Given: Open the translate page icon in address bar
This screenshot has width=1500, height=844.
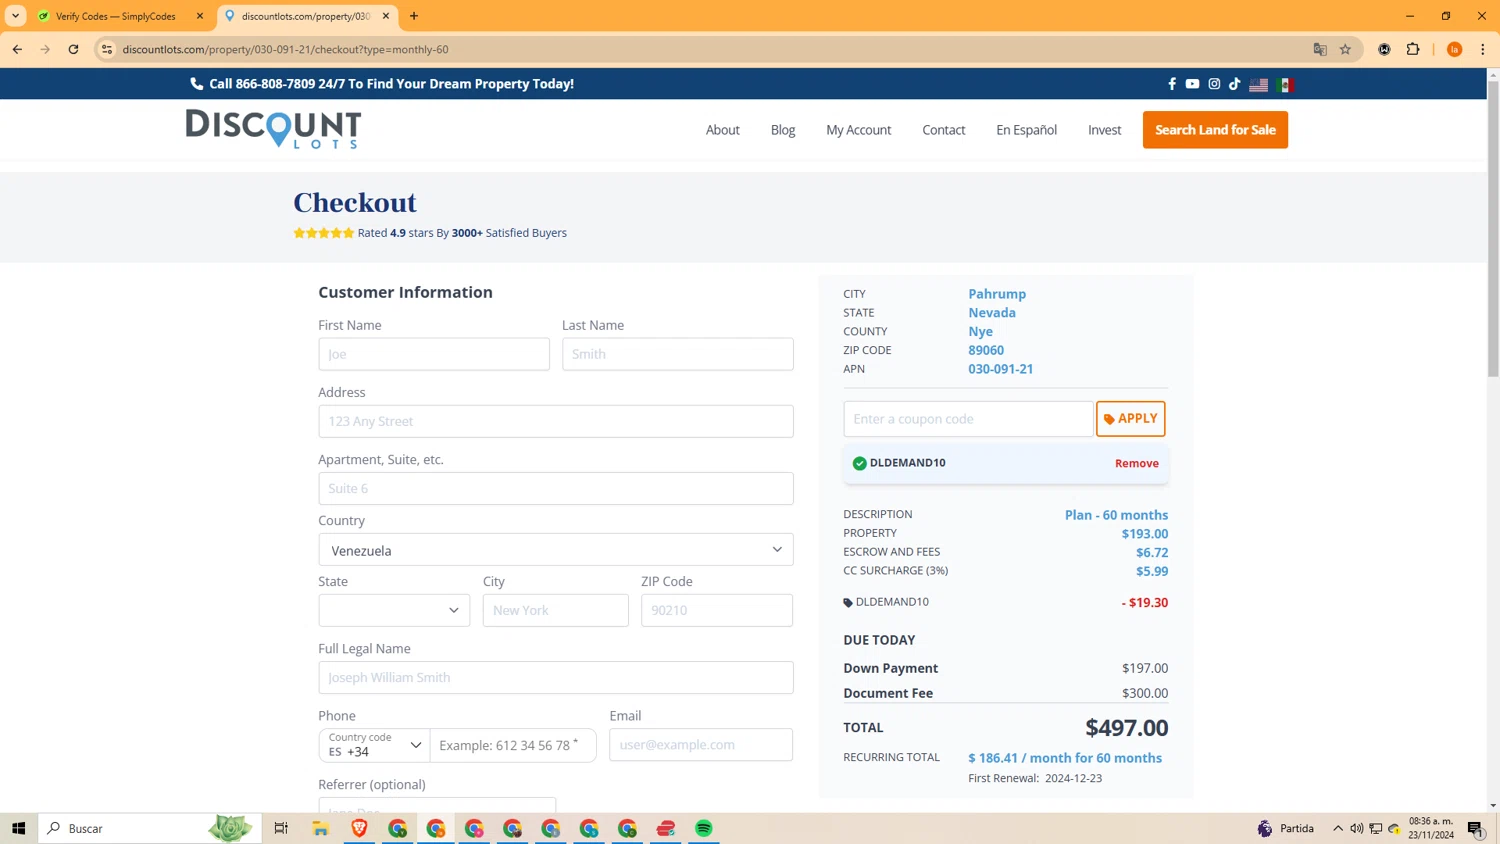Looking at the screenshot, I should [1320, 49].
